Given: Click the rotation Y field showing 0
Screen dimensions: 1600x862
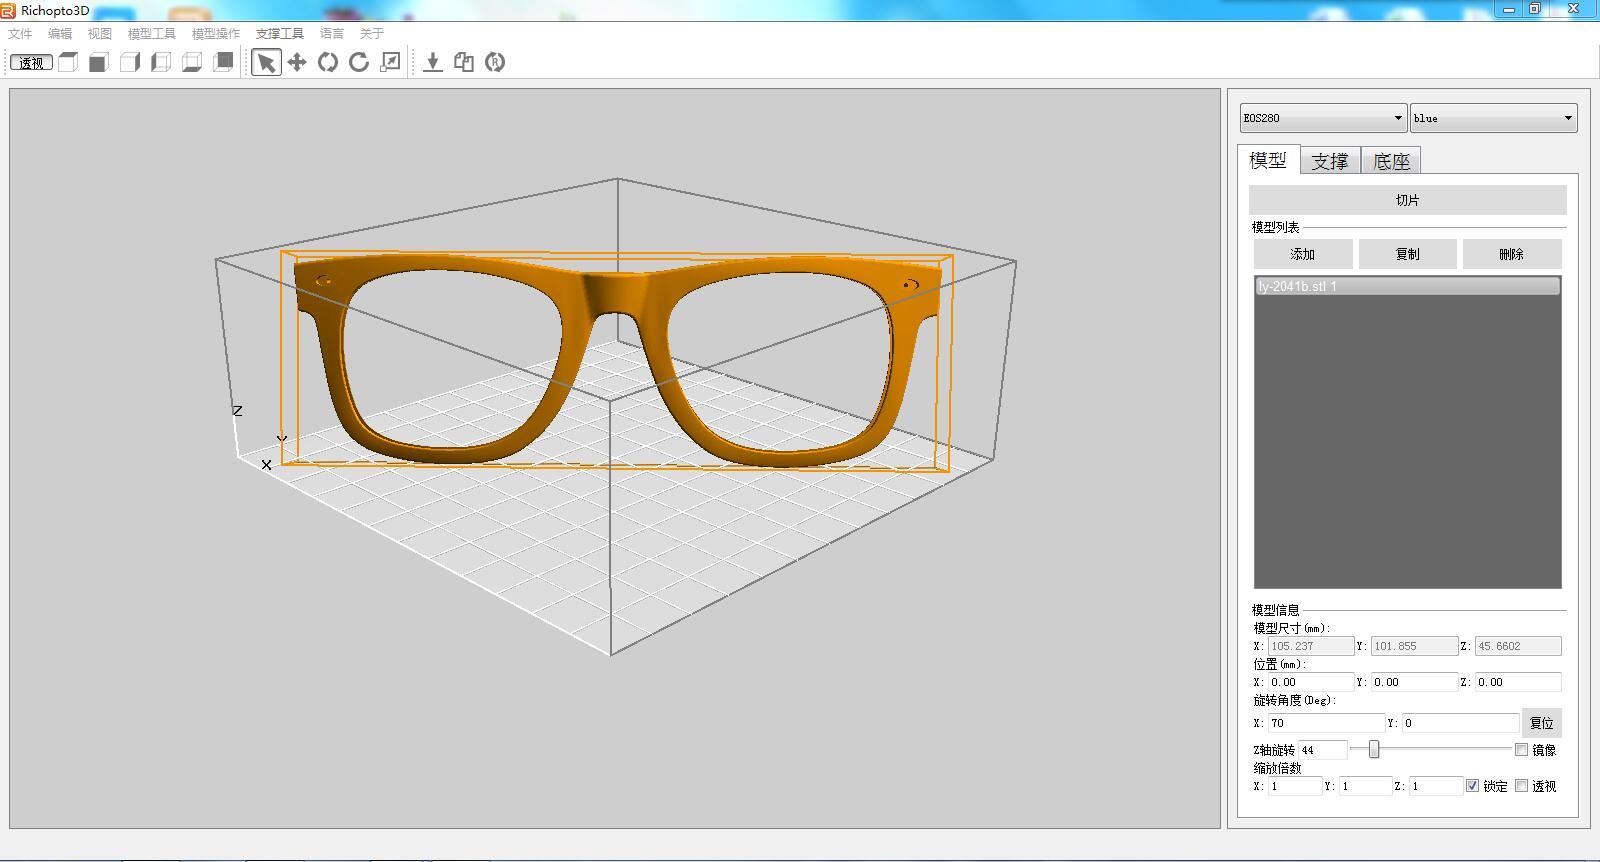Looking at the screenshot, I should point(1459,723).
